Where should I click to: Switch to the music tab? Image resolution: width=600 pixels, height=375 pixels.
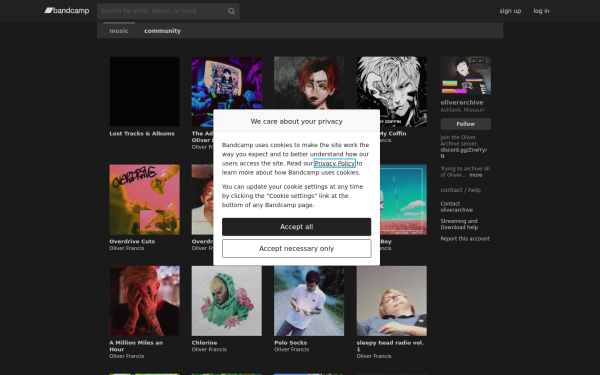point(119,31)
